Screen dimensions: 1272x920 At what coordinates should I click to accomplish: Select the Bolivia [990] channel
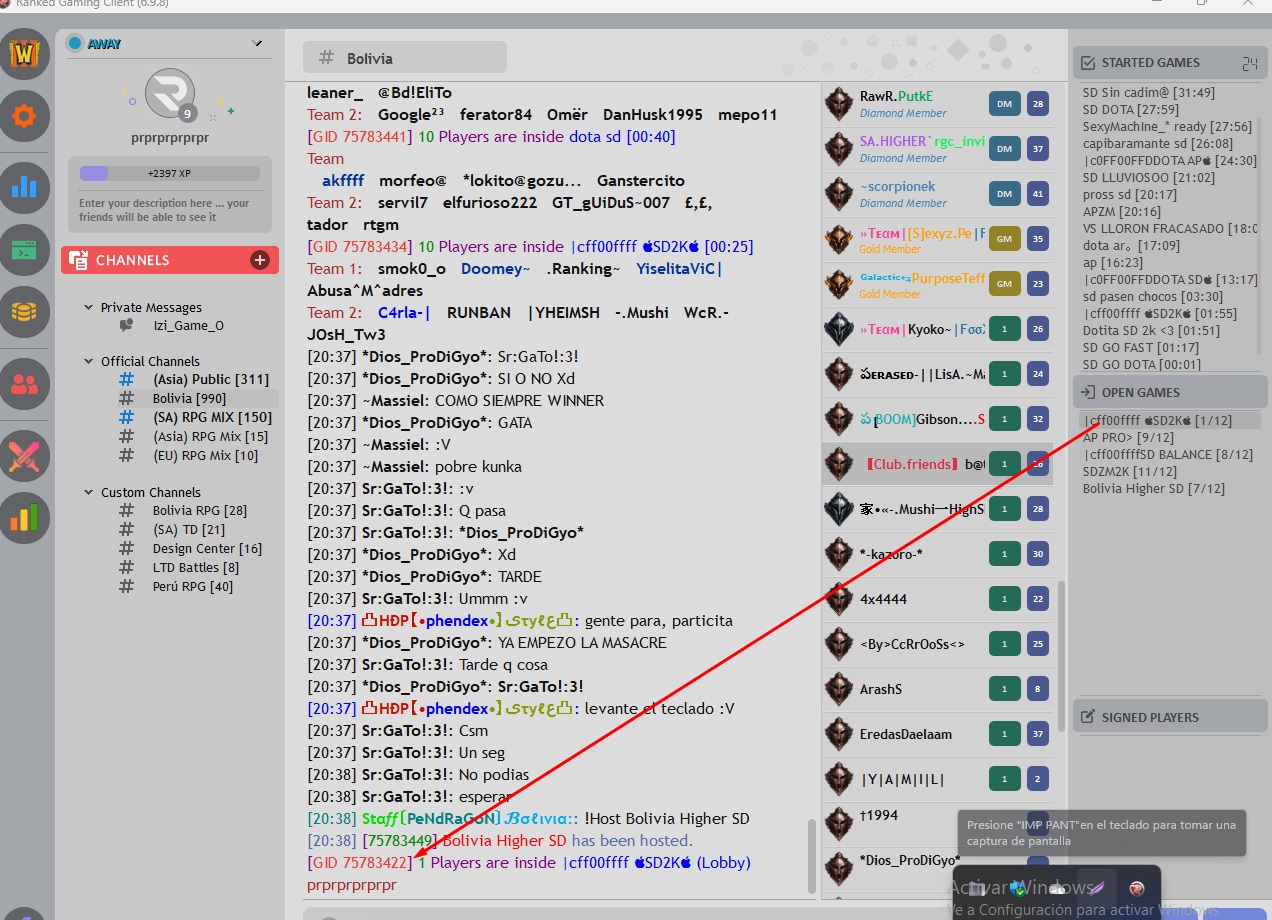[x=189, y=398]
